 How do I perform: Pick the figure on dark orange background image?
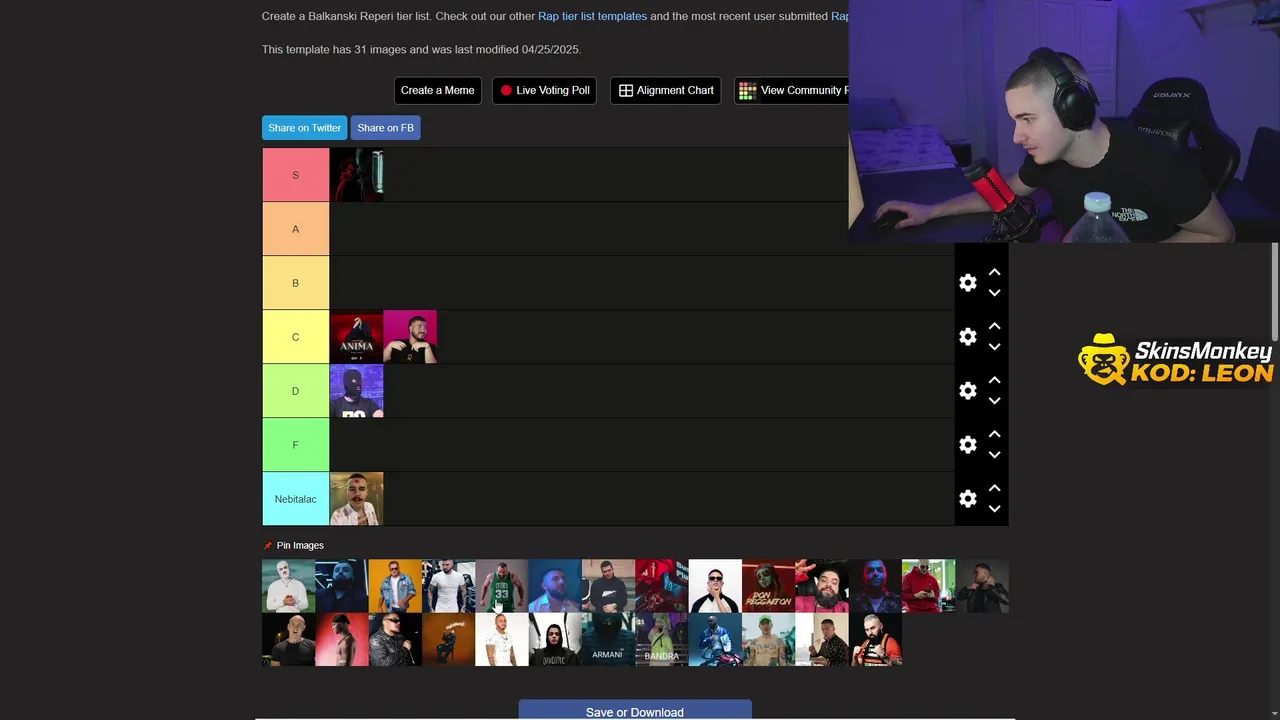click(448, 639)
